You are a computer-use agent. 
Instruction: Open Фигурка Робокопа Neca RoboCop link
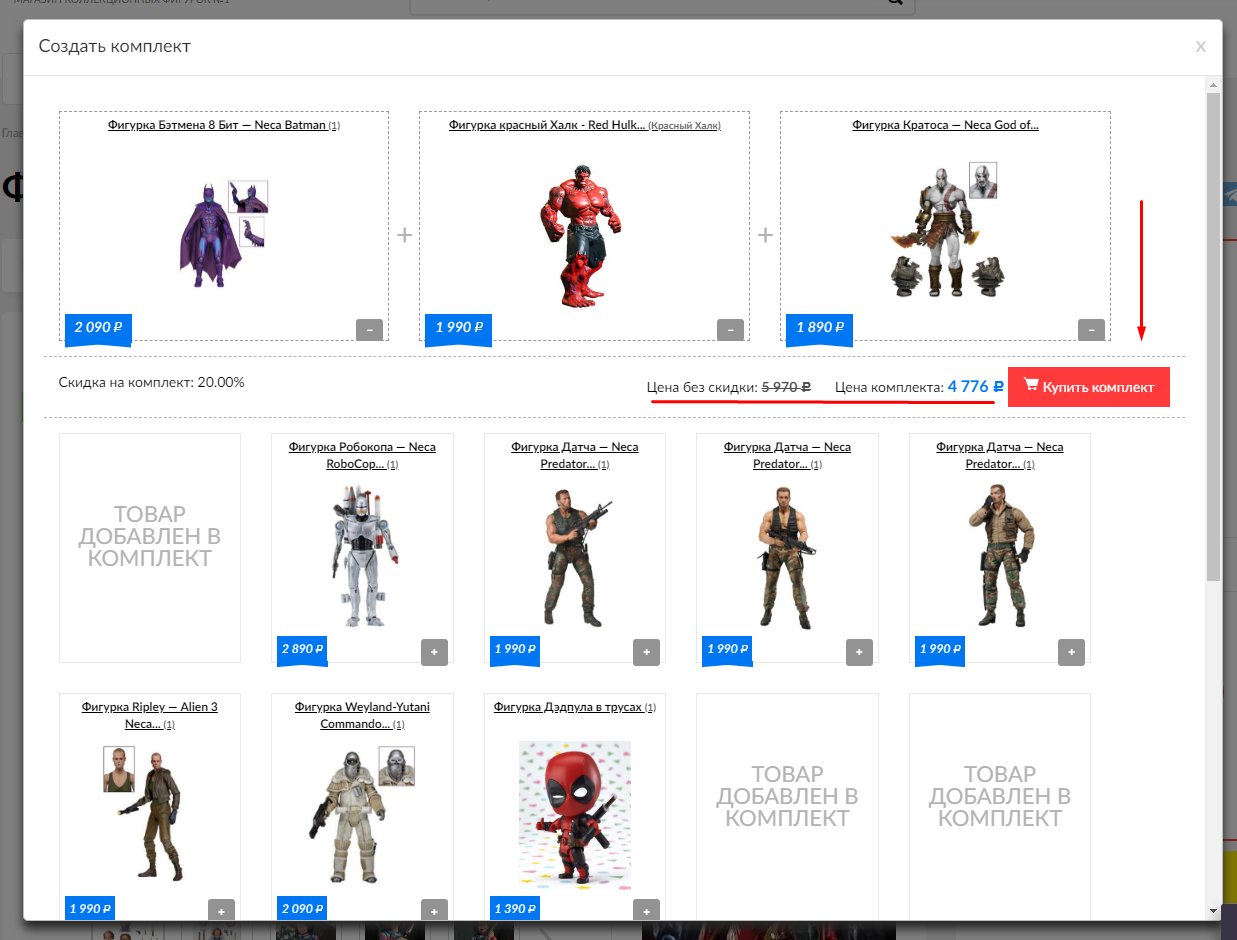tap(362, 455)
